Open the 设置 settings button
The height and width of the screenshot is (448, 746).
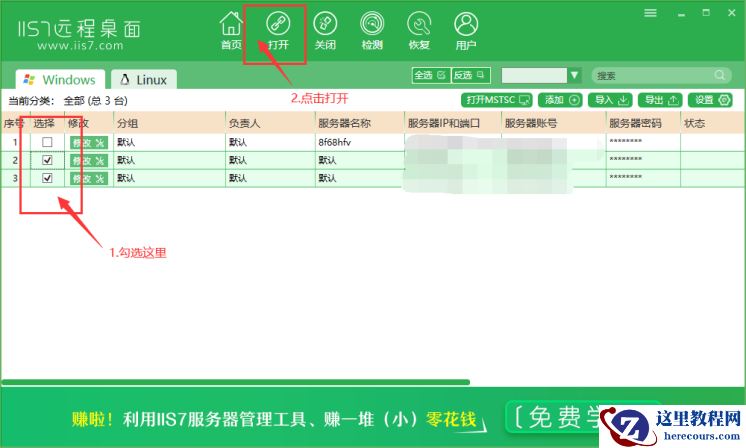710,100
